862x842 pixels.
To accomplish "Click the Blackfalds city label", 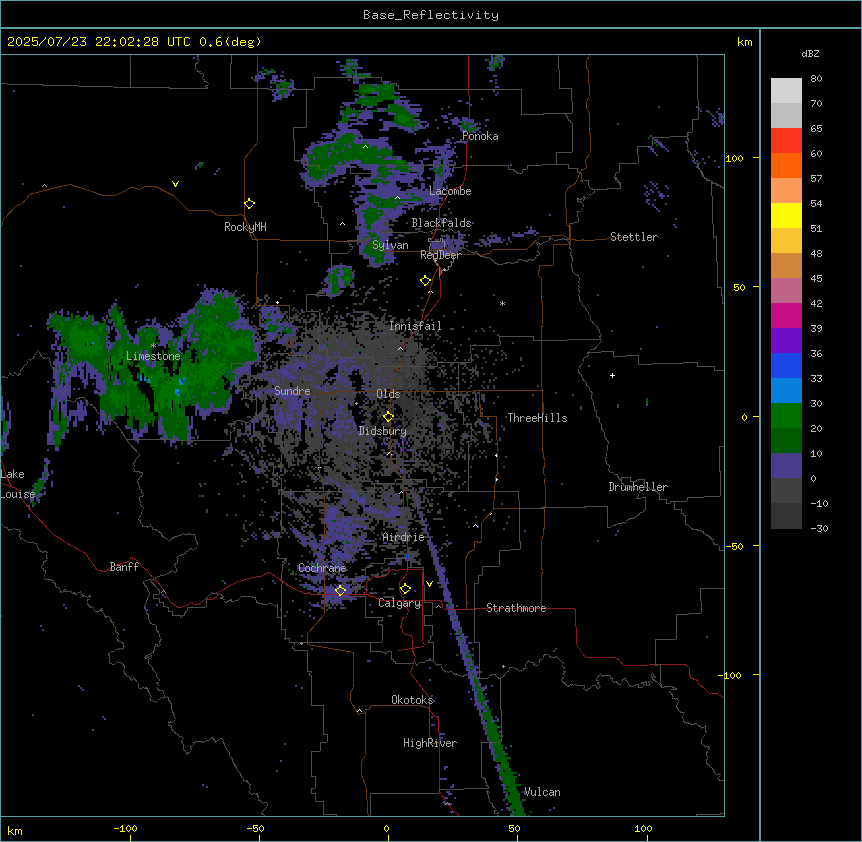I will click(441, 223).
